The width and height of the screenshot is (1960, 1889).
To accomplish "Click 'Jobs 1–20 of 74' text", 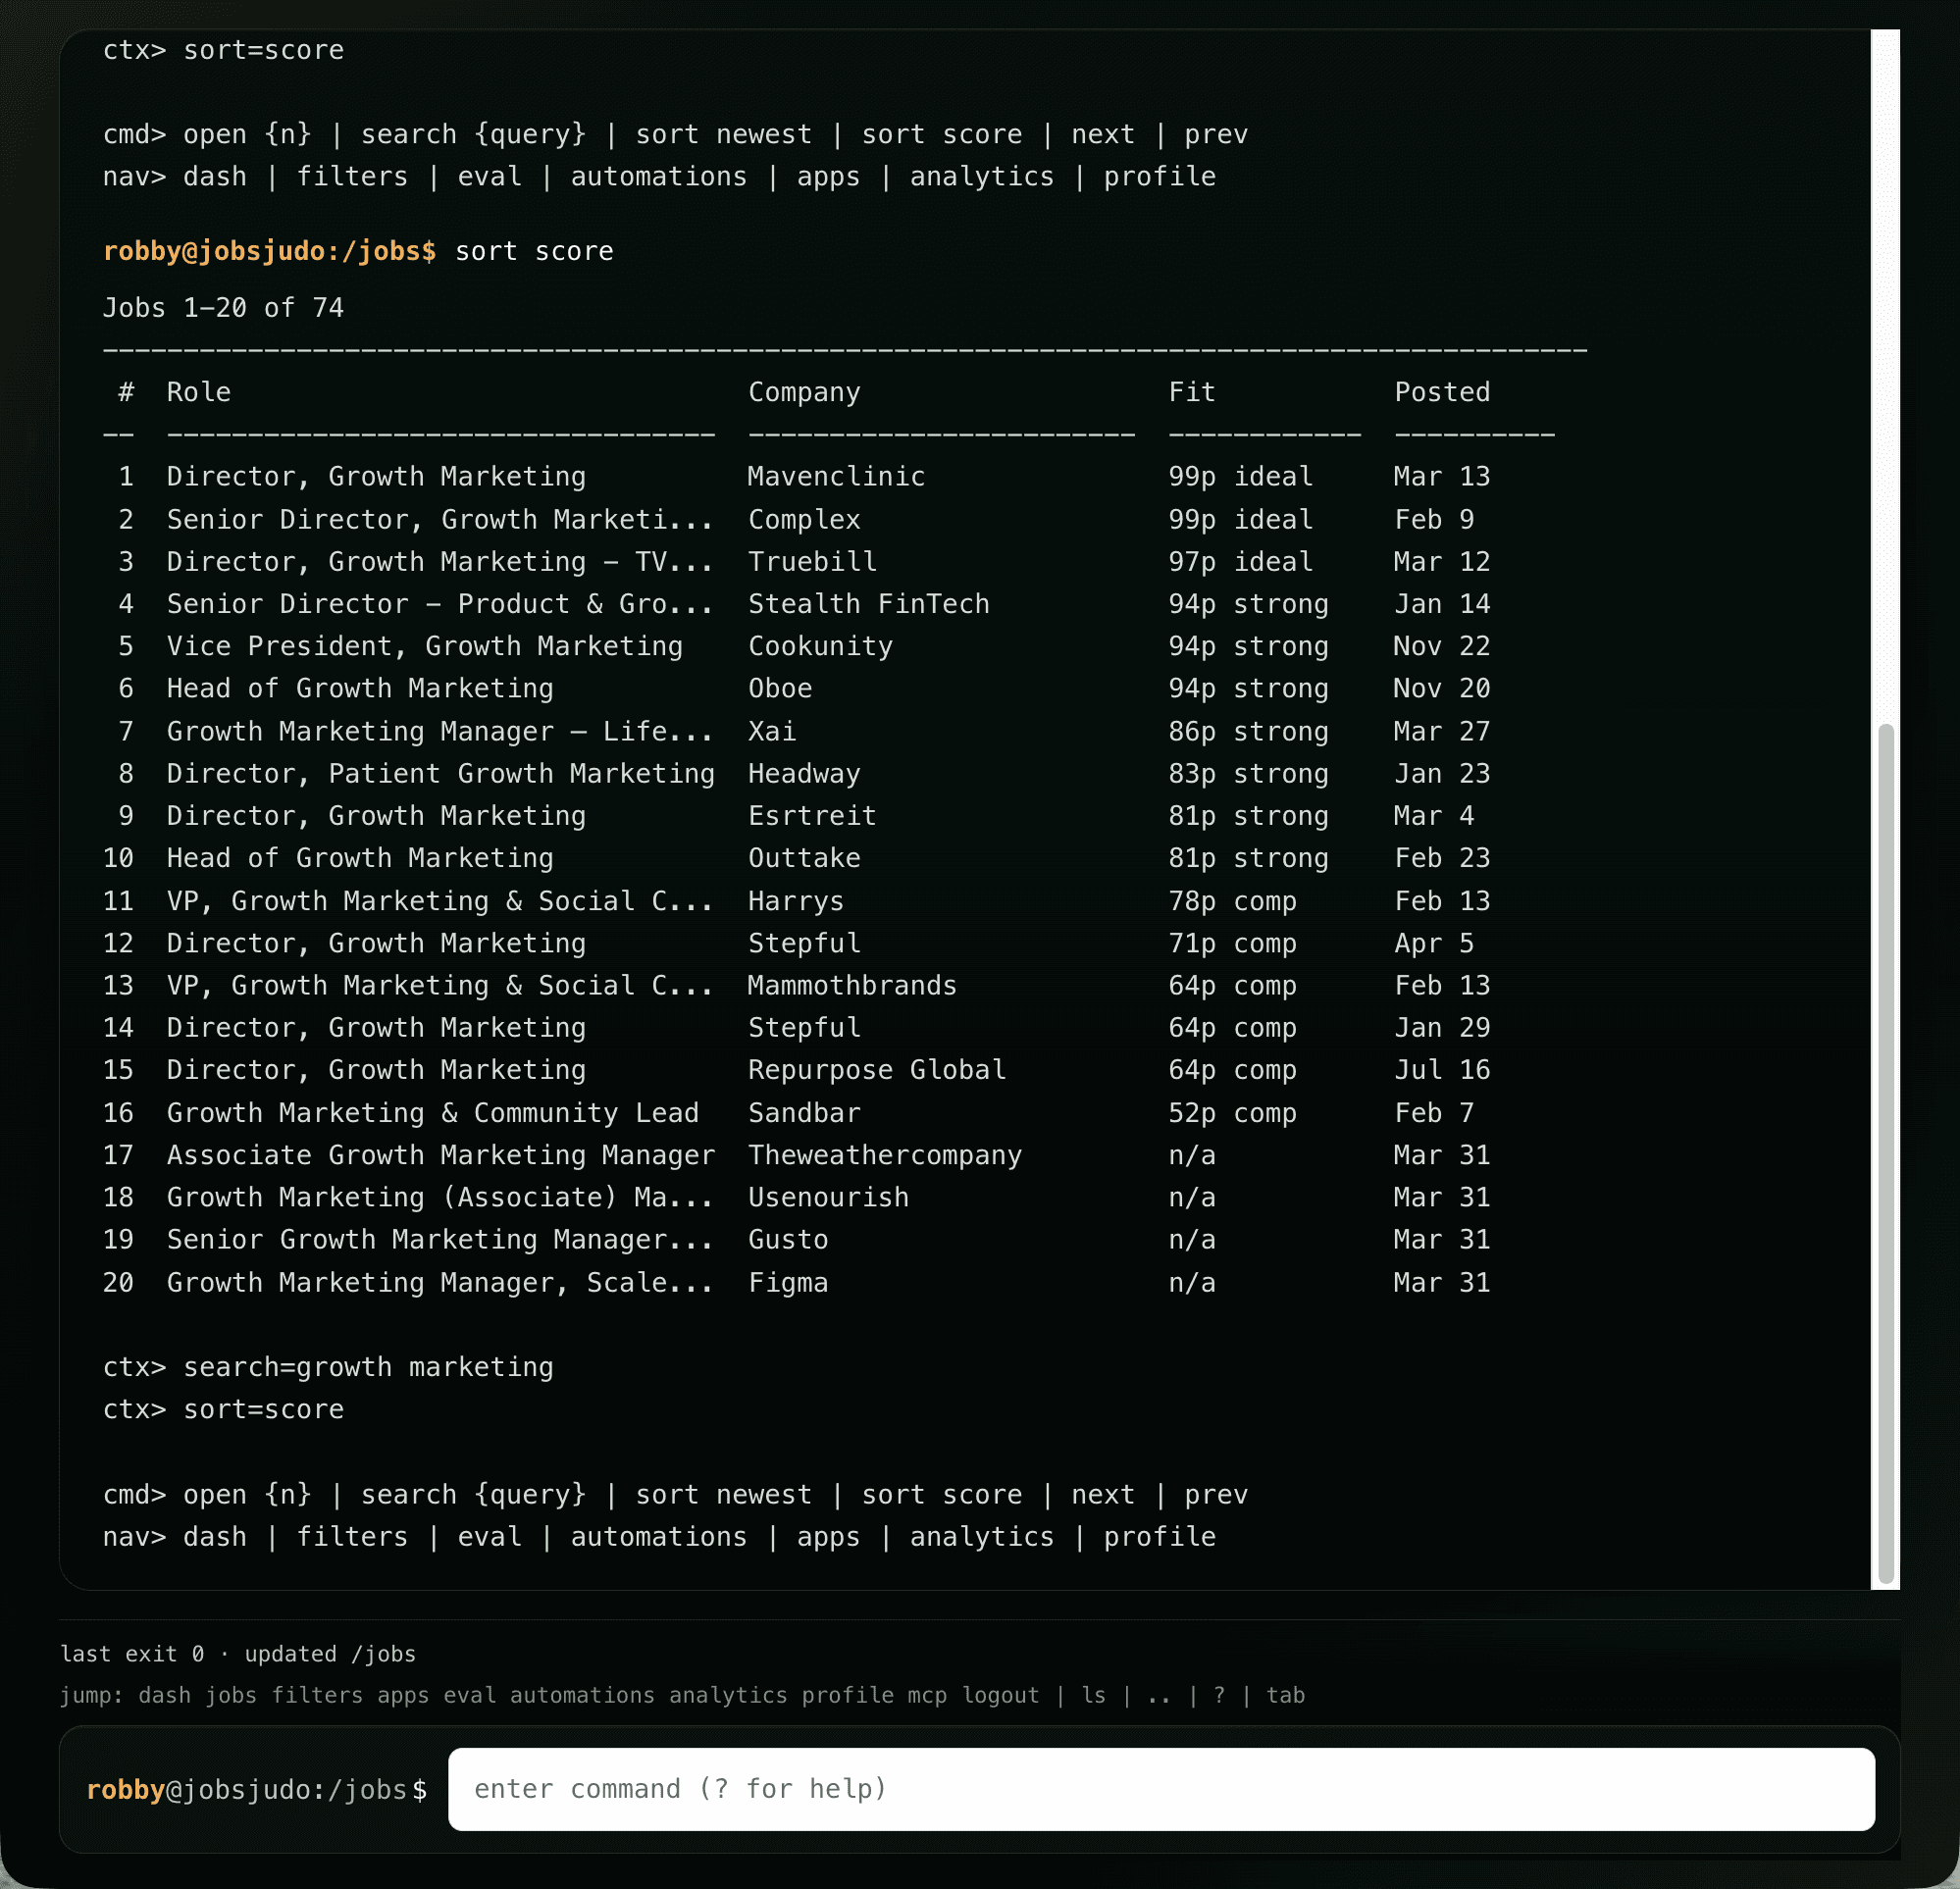I will 224,307.
